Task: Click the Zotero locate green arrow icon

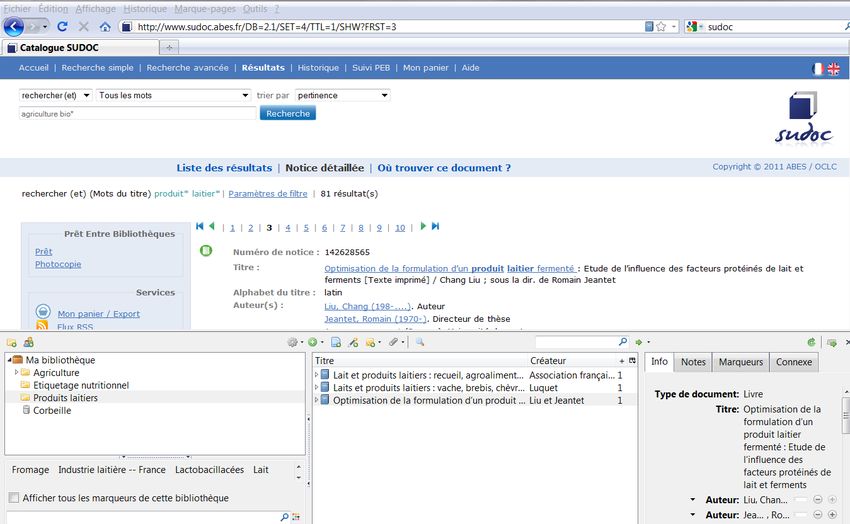Action: pyautogui.click(x=639, y=342)
